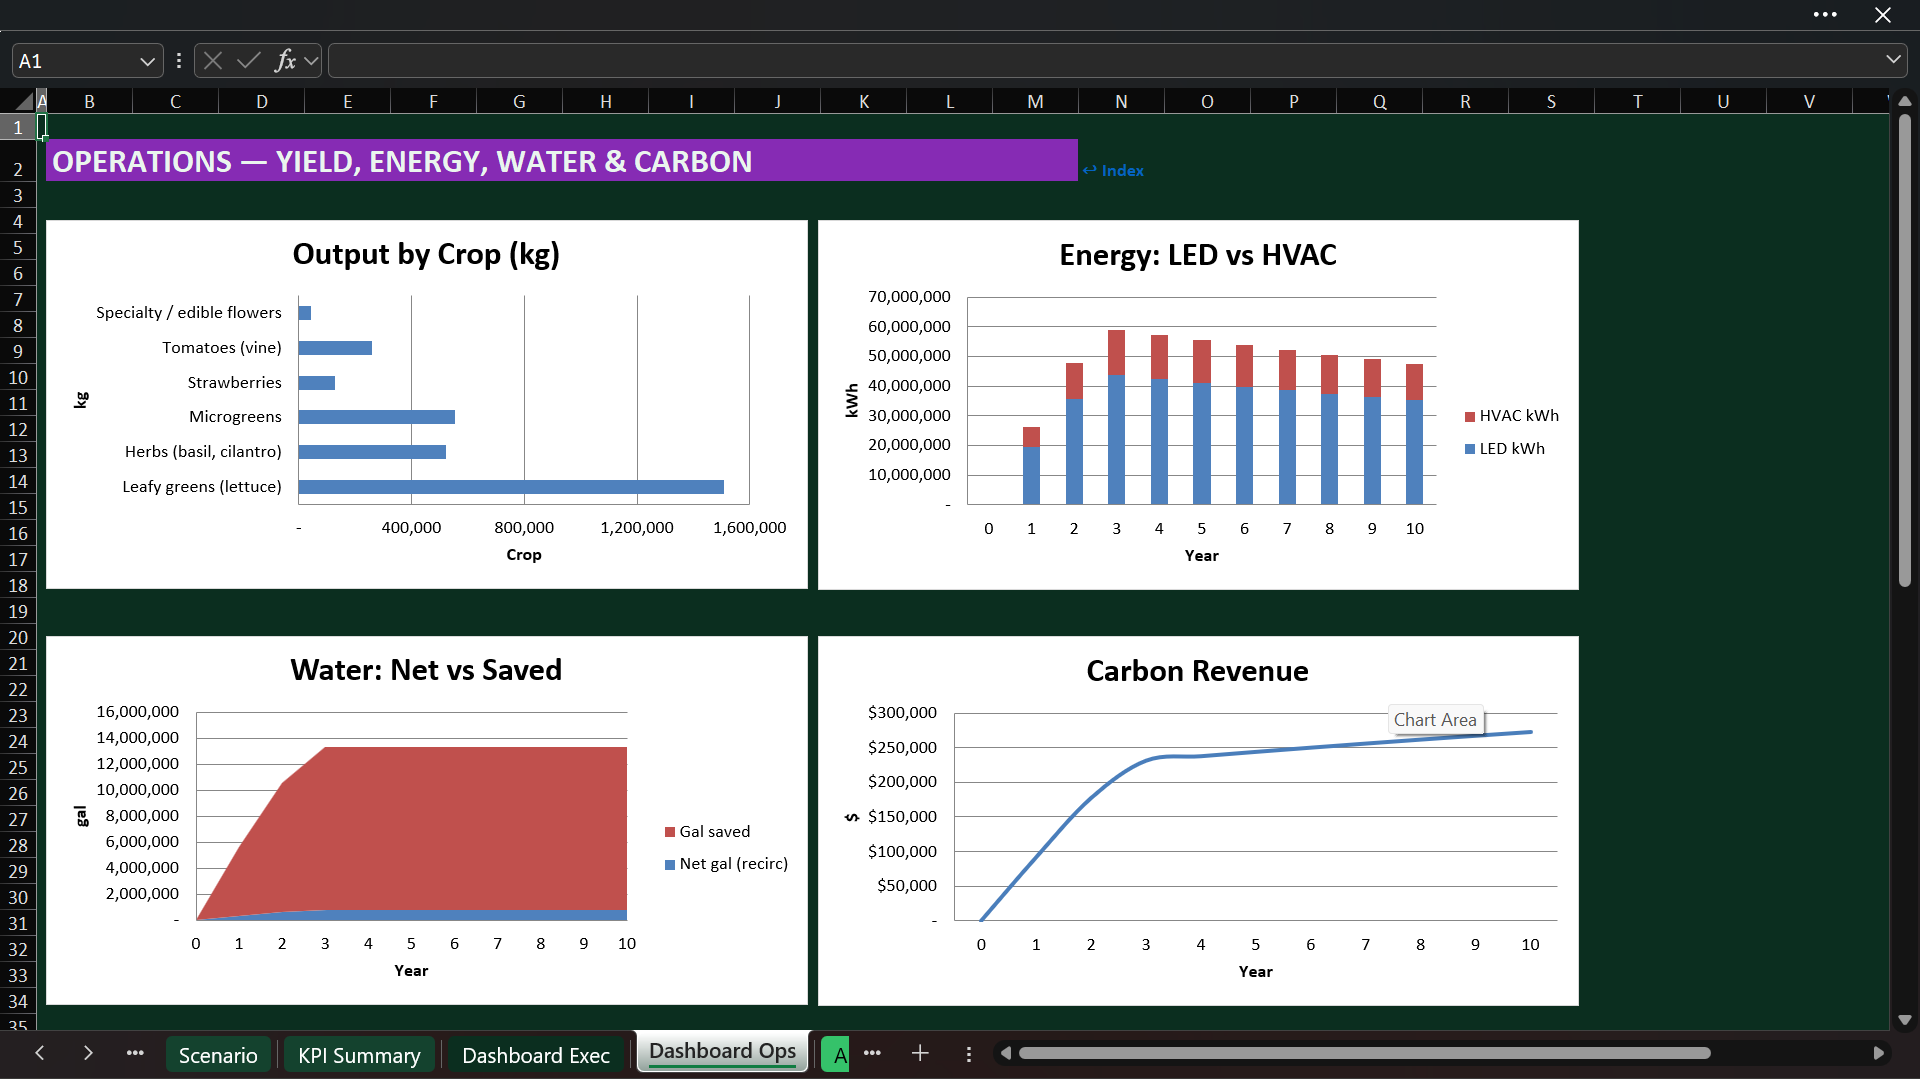Click the vertical scrollbar down arrow
This screenshot has width=1920, height=1080.
point(1905,1021)
